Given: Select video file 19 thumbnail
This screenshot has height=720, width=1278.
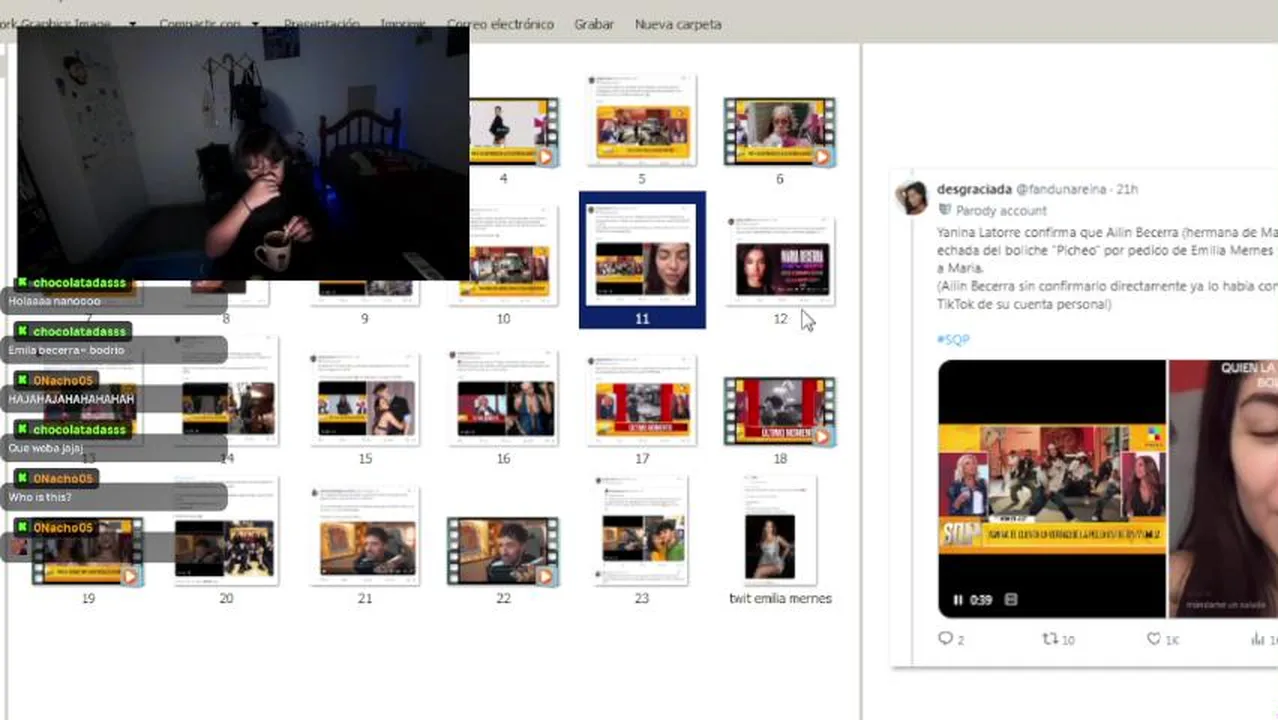Looking at the screenshot, I should [x=88, y=551].
